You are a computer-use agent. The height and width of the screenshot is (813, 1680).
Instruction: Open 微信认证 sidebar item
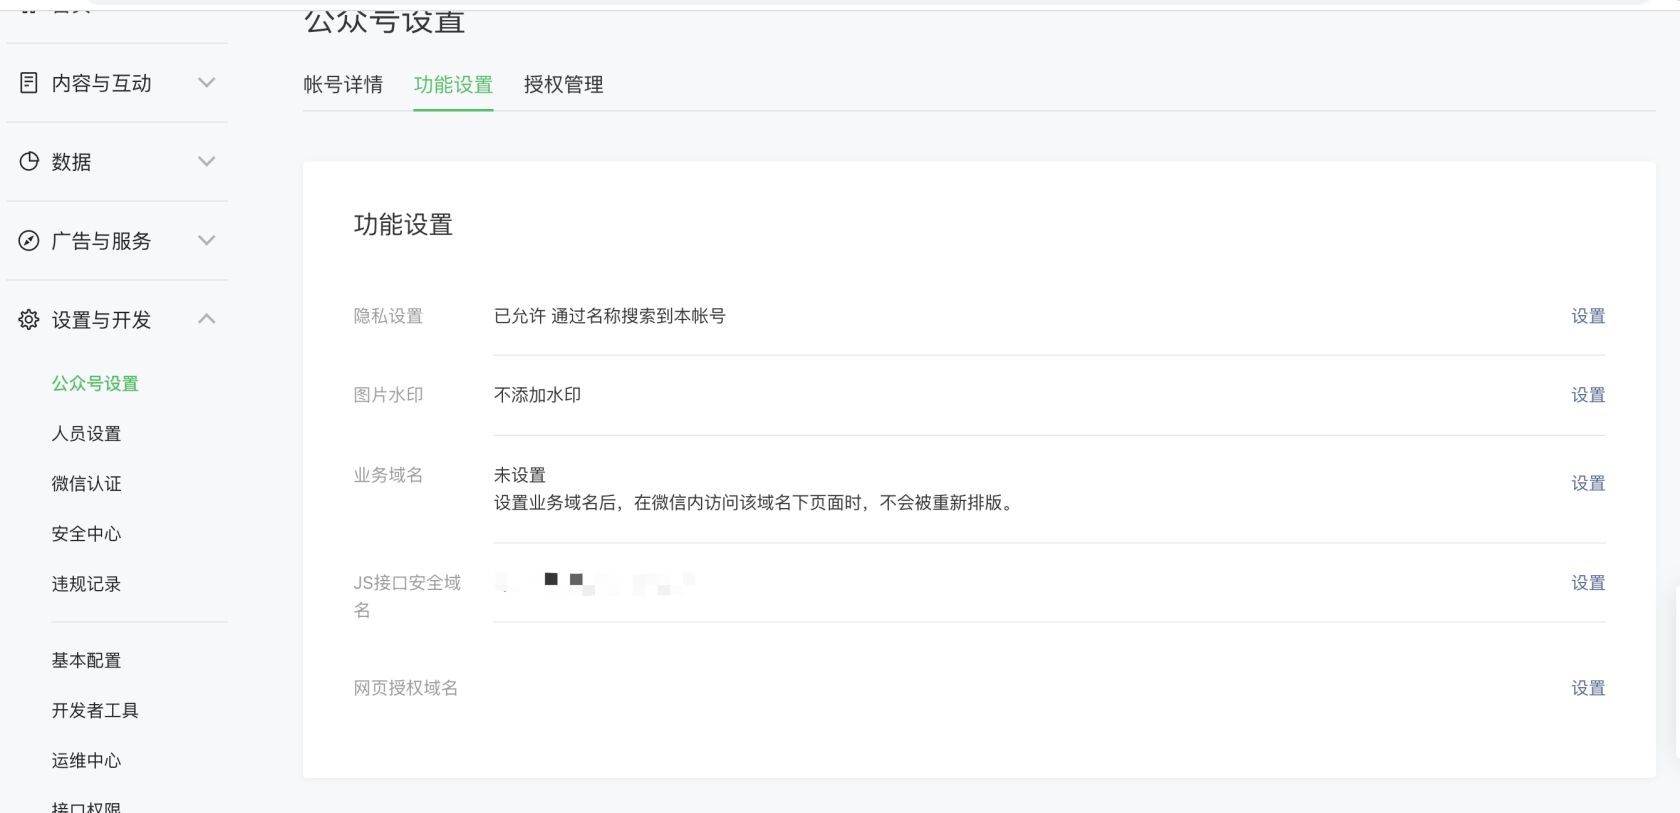tap(86, 484)
